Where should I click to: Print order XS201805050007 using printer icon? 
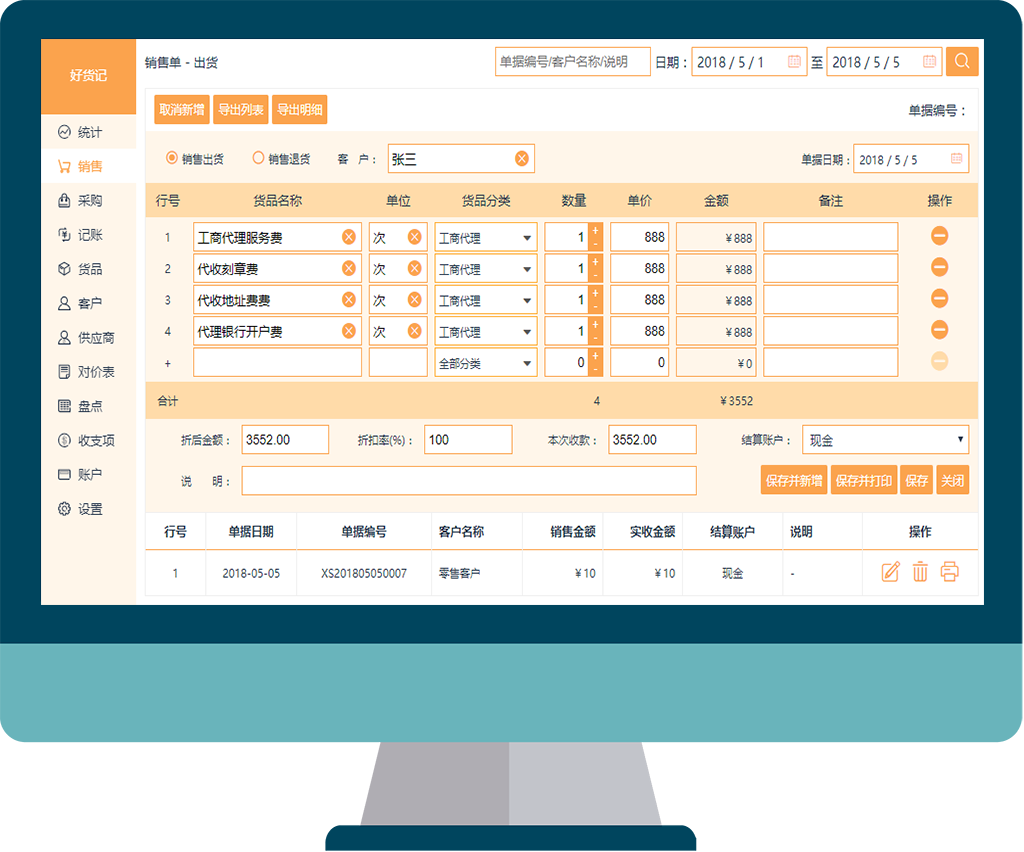point(949,572)
